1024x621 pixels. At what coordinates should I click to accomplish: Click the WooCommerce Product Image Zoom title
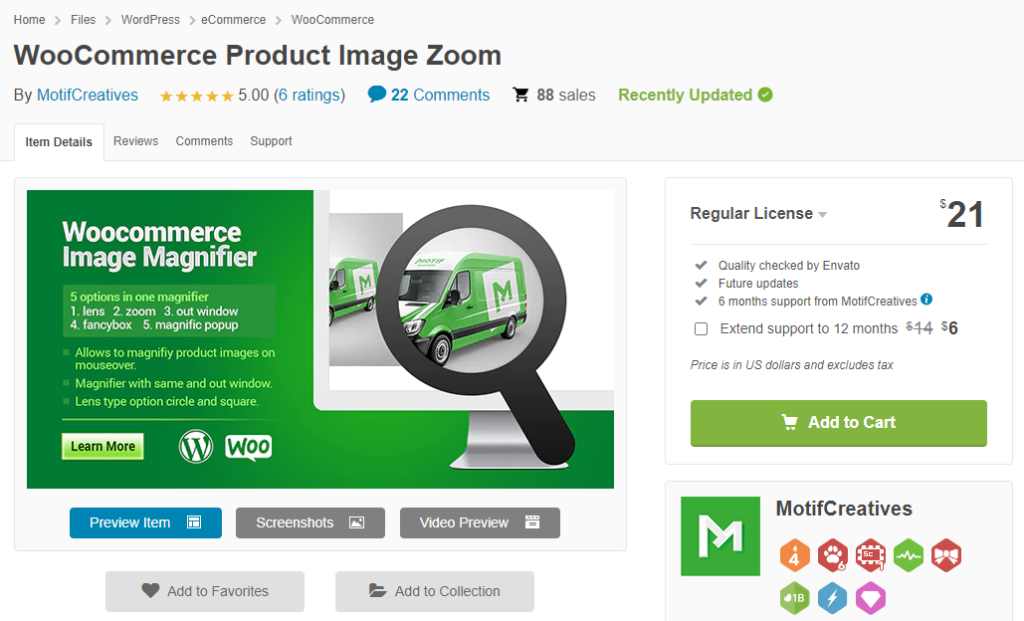click(257, 56)
